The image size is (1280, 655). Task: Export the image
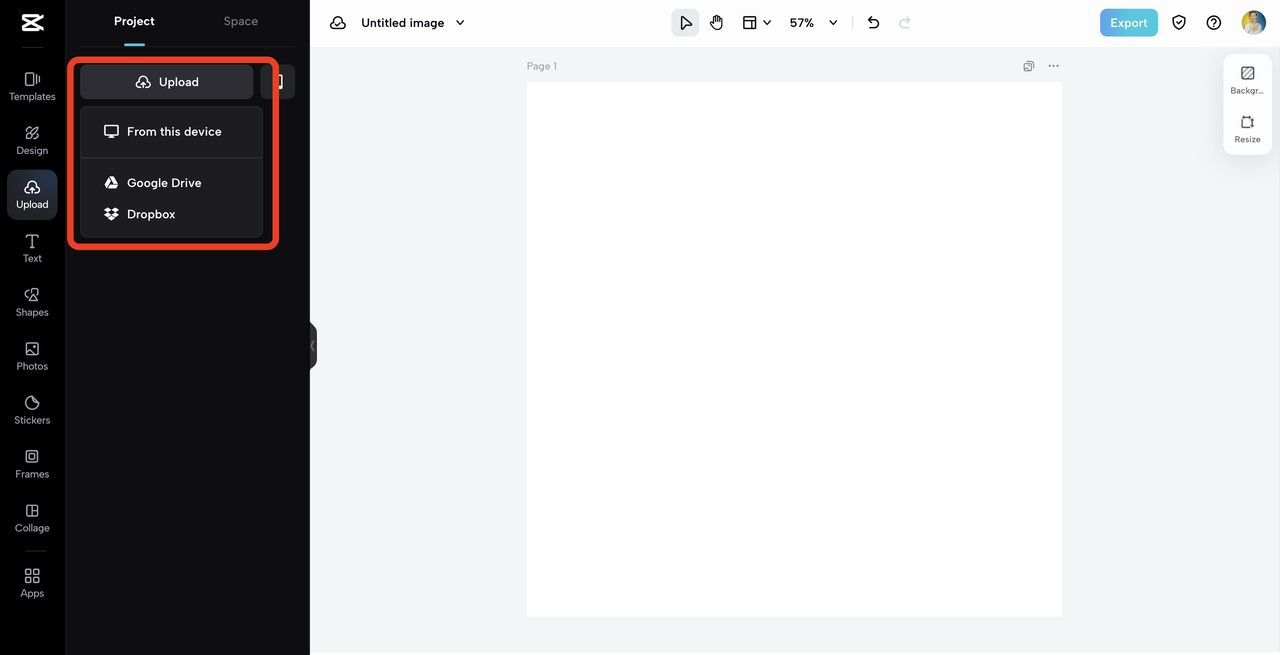[x=1129, y=22]
